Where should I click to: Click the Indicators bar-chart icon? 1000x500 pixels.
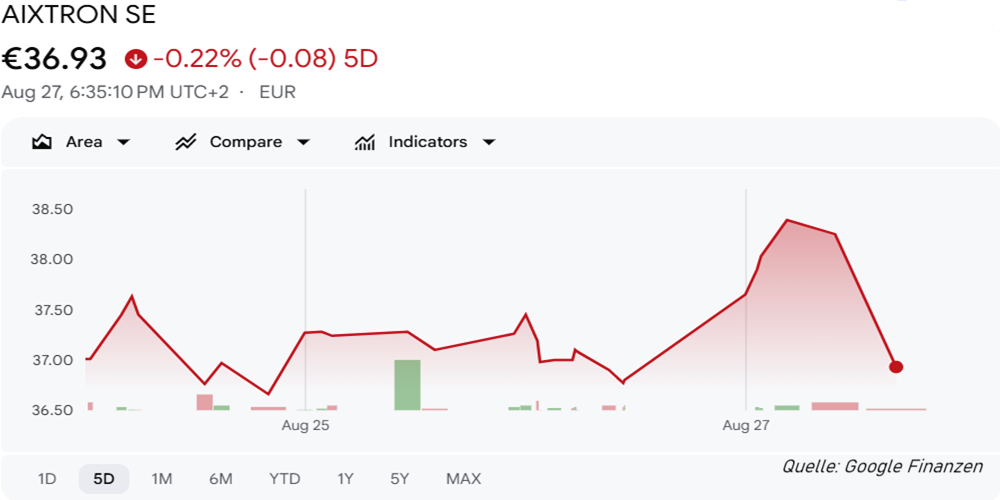point(364,142)
